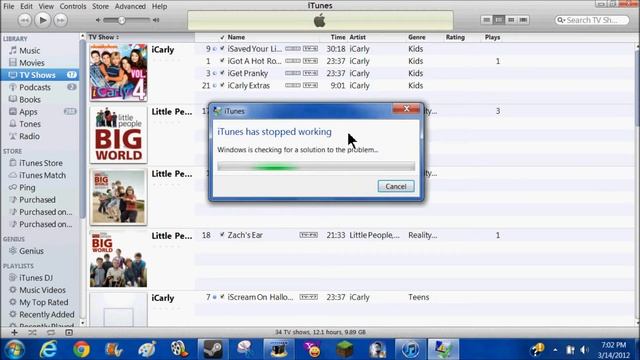Open the Advanced menu
Image resolution: width=640 pixels, height=360 pixels.
130,7
